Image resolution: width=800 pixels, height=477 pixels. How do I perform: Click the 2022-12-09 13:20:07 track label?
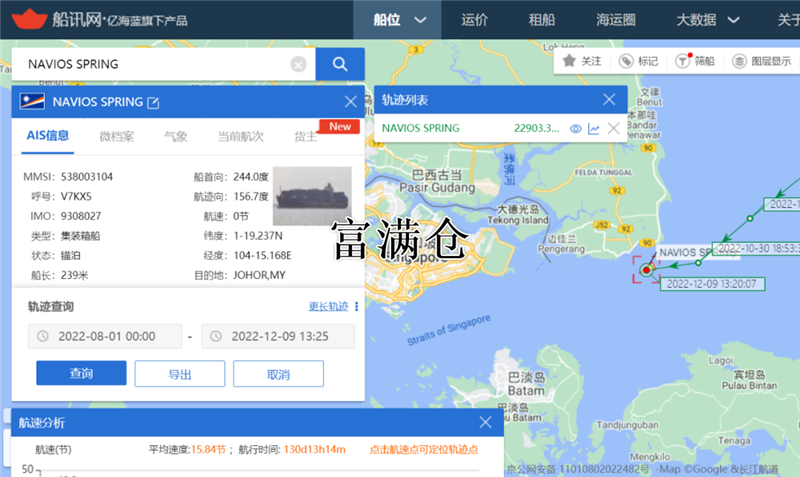click(712, 284)
